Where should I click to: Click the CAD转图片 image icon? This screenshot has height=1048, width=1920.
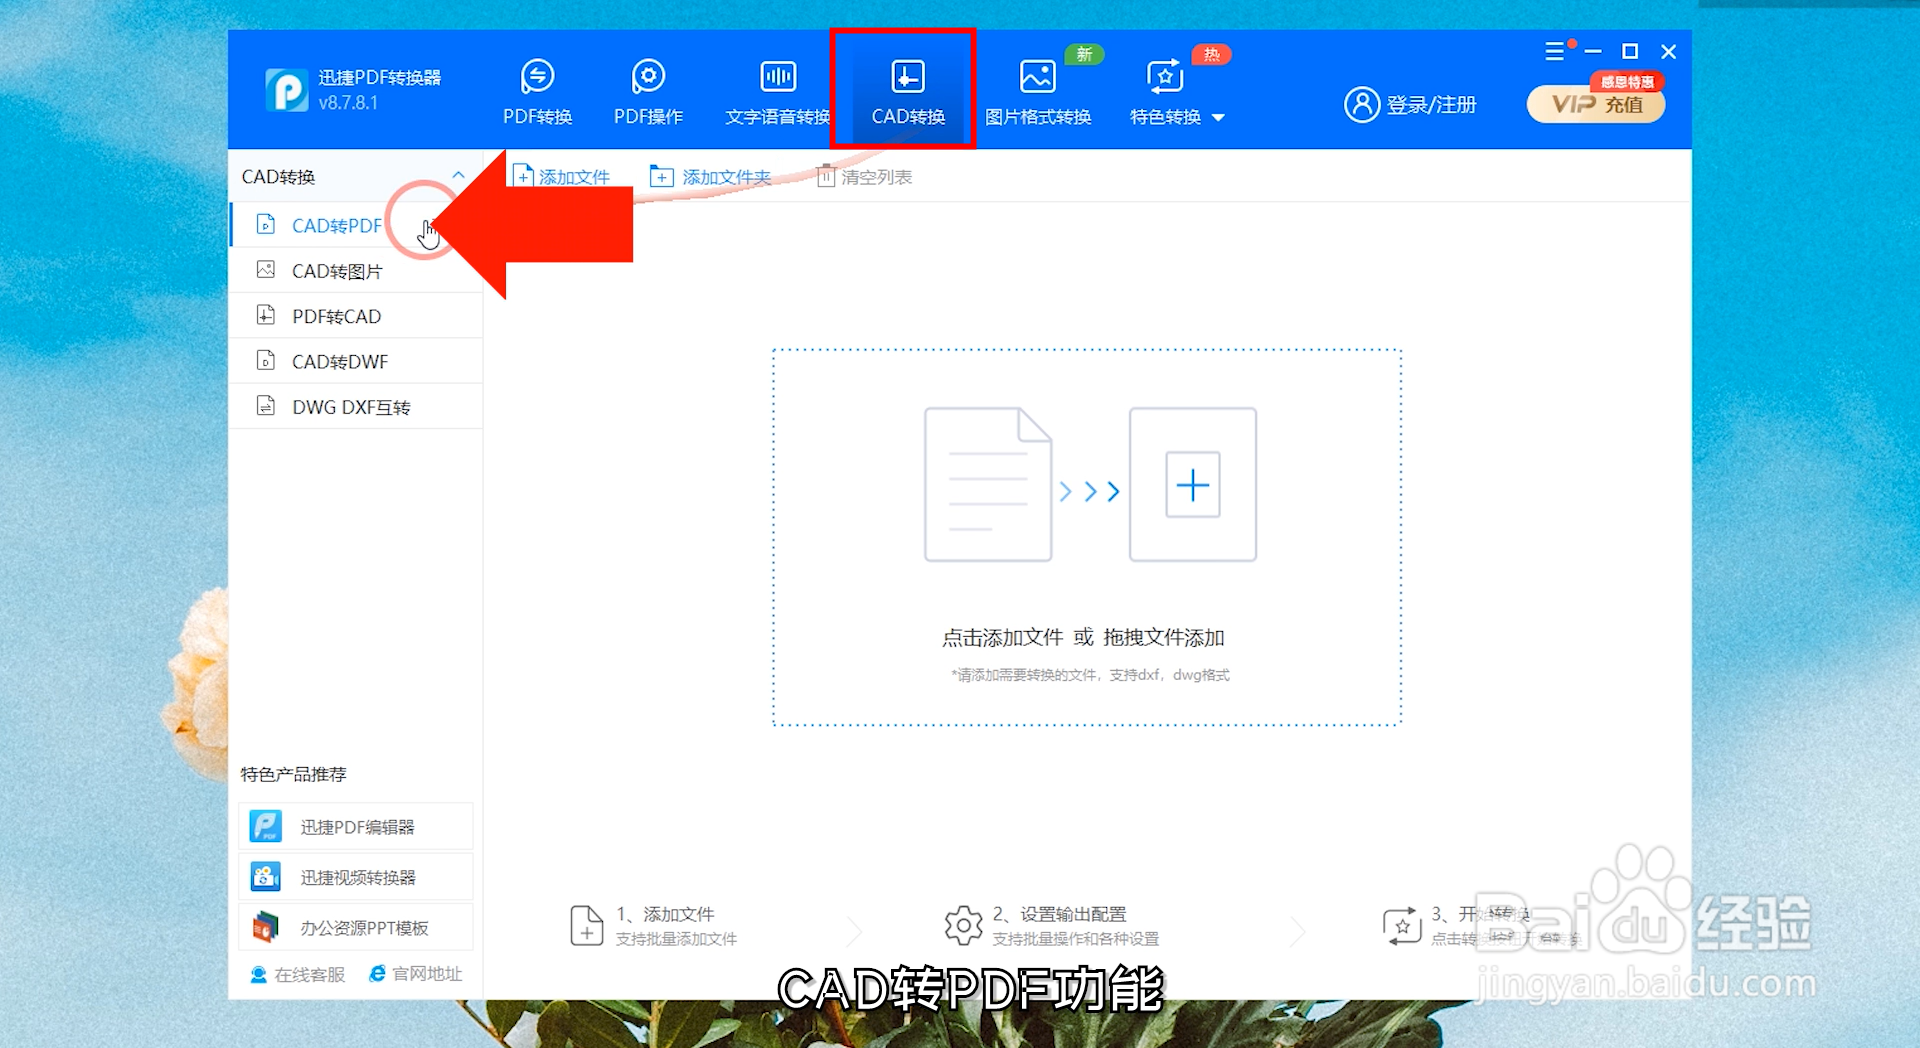266,270
